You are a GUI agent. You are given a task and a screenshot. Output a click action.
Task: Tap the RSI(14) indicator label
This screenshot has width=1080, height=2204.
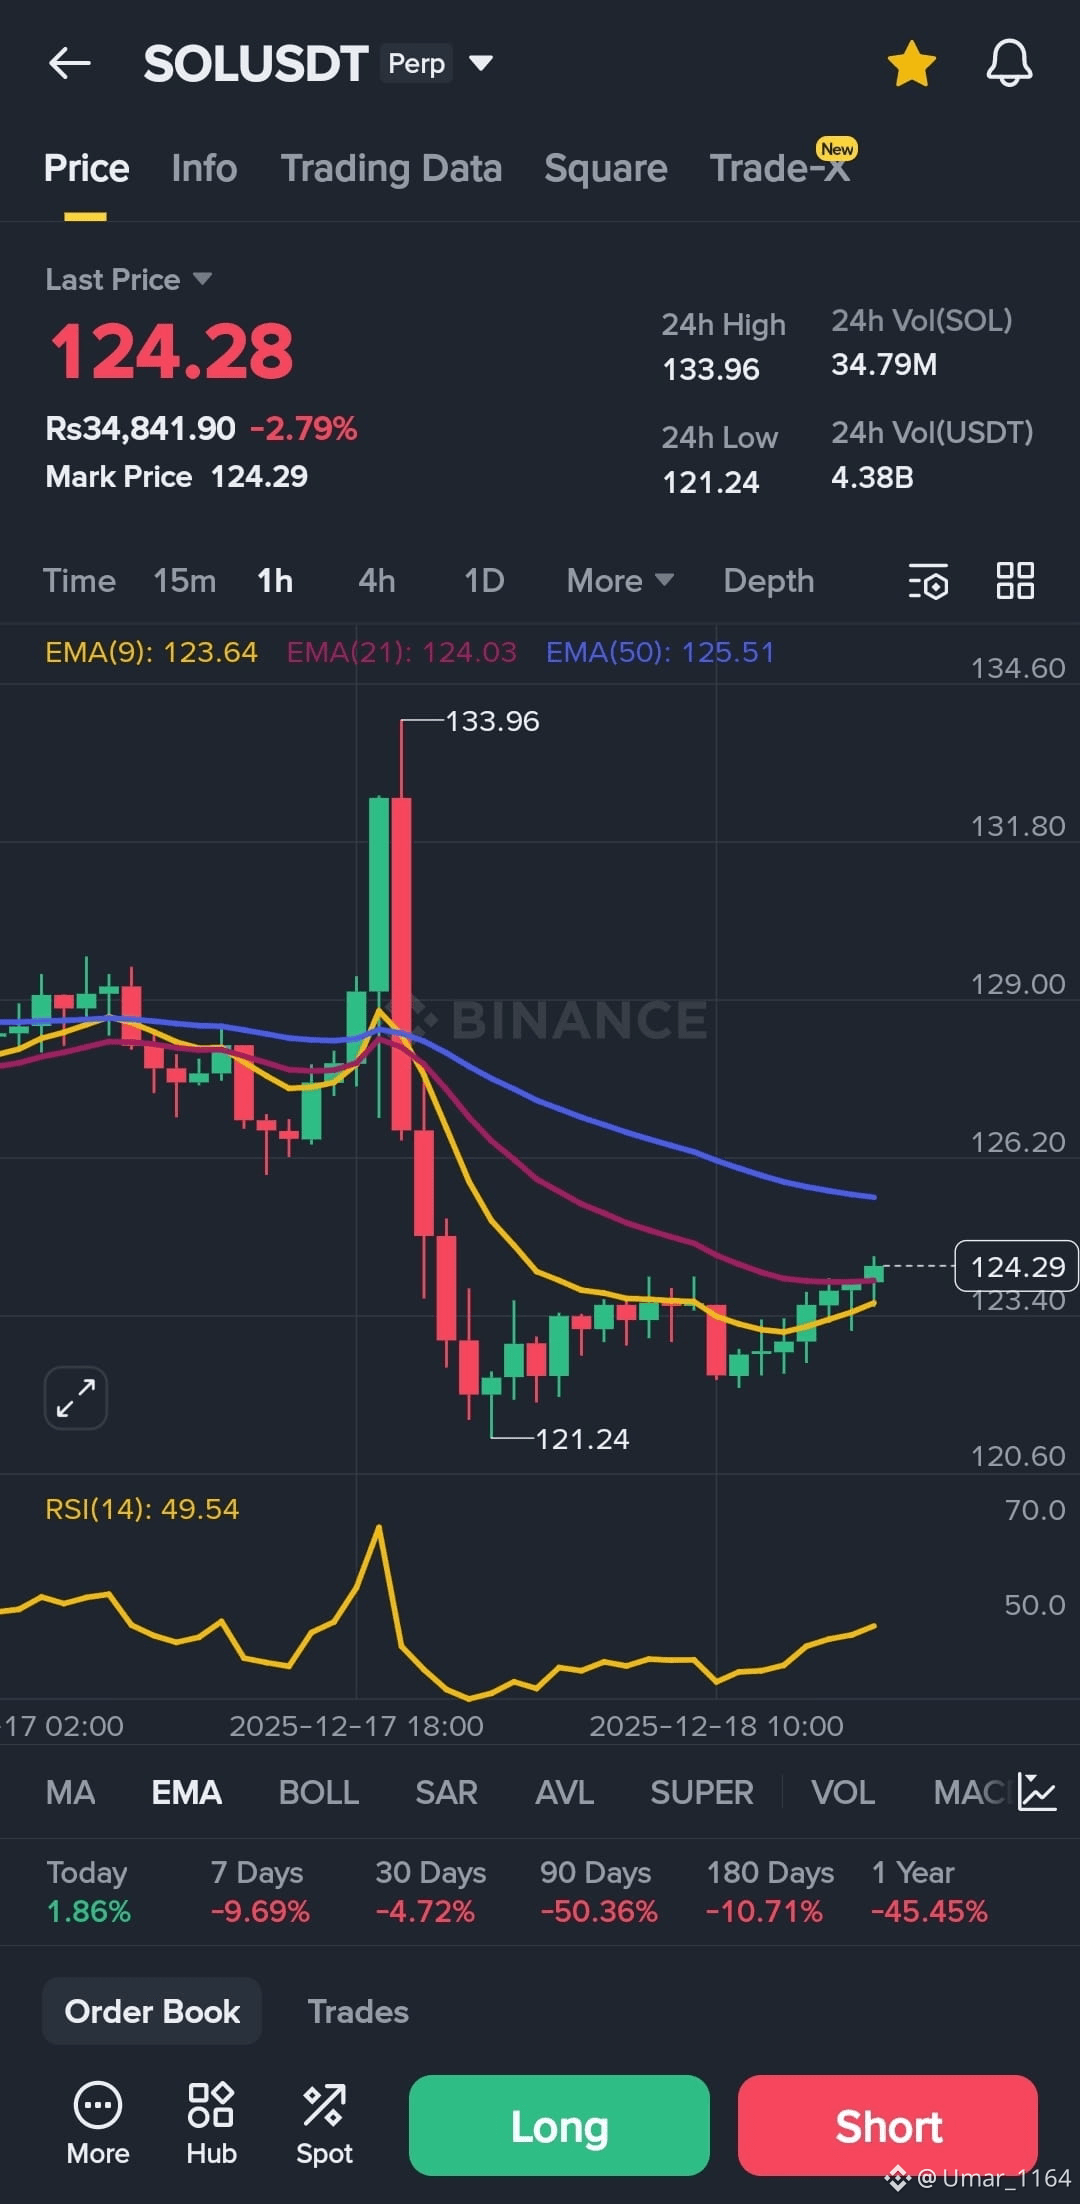click(x=142, y=1509)
